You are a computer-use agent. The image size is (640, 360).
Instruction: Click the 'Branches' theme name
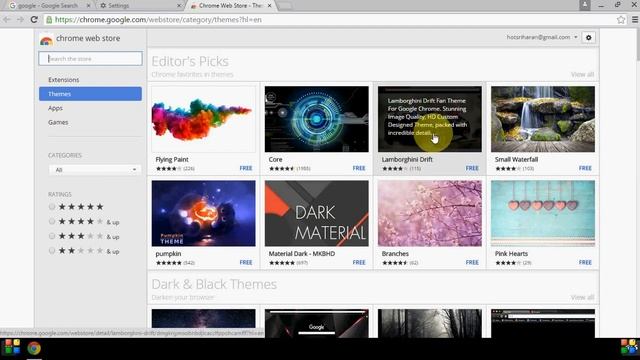click(395, 253)
